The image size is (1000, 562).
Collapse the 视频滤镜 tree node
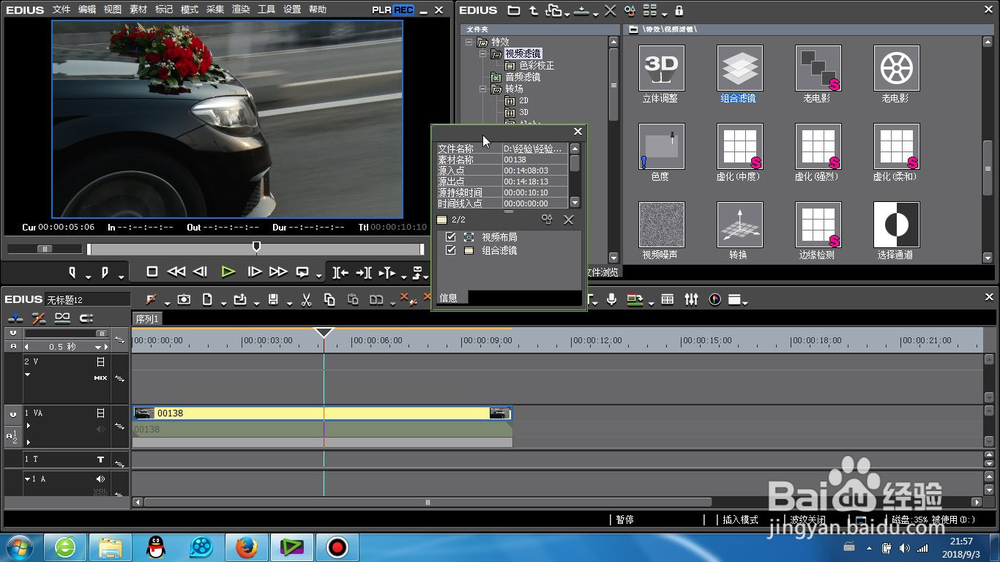[483, 54]
